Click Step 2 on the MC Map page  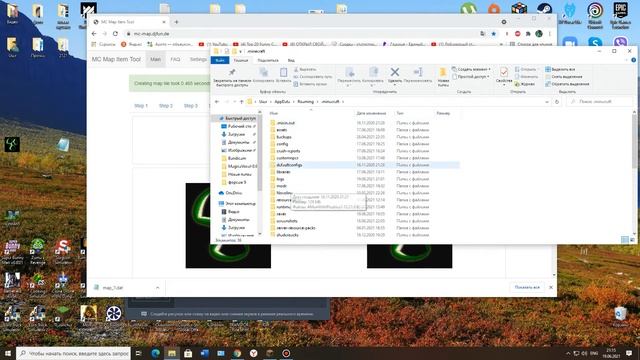click(x=166, y=106)
